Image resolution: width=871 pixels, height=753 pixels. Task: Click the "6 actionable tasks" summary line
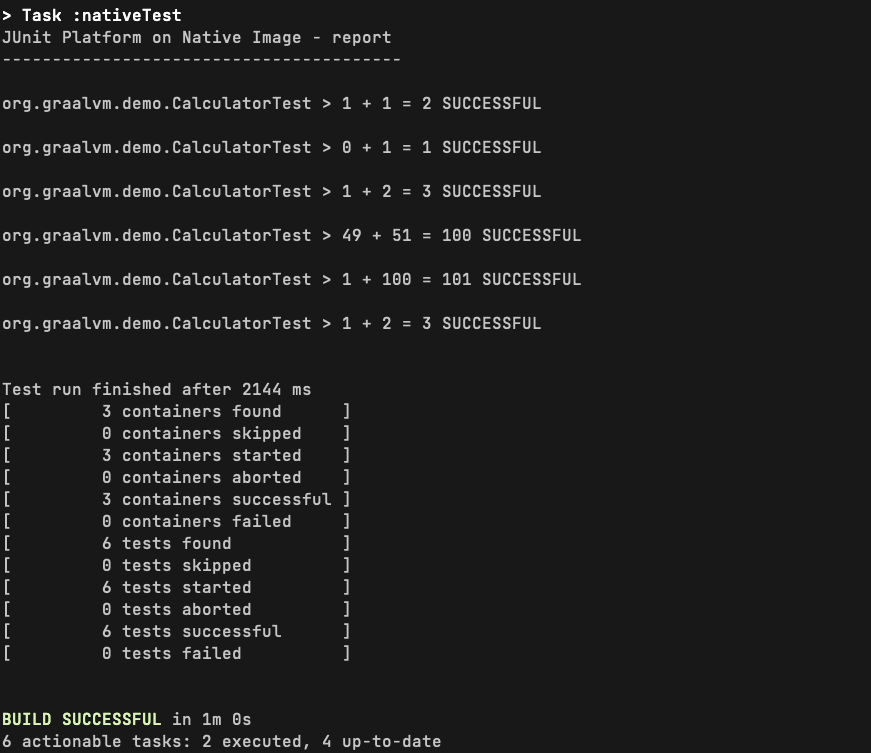coord(221,741)
